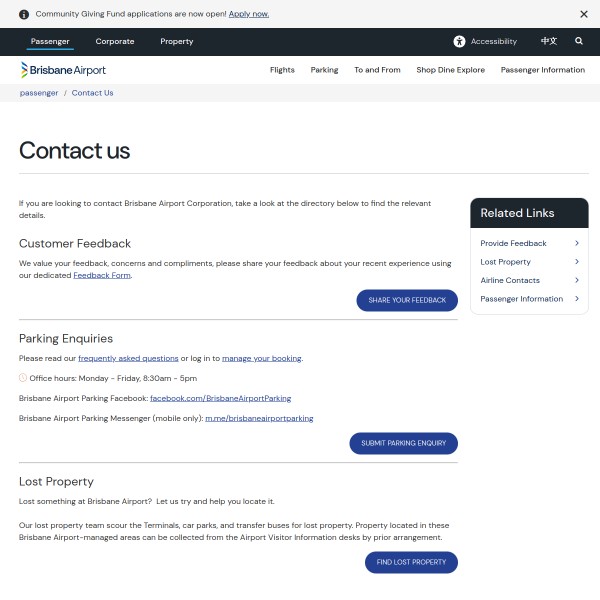Follow the Apply now link

coord(249,14)
